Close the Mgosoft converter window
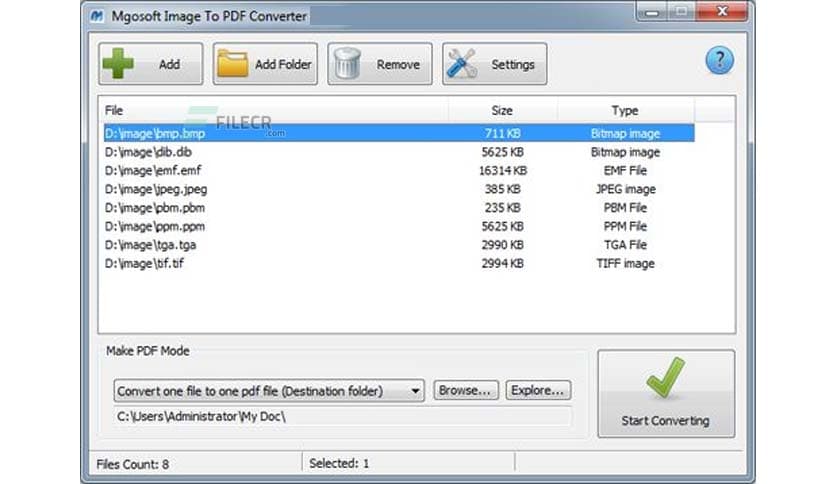This screenshot has width=836, height=484. 722,11
